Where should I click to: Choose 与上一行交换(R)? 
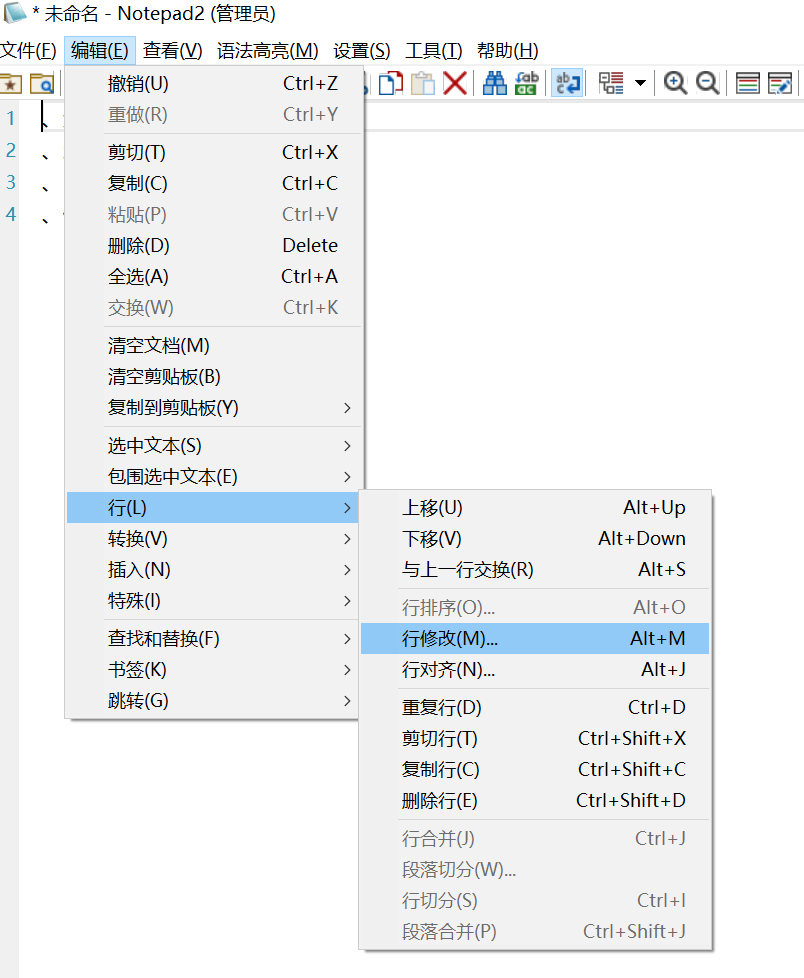(x=535, y=570)
